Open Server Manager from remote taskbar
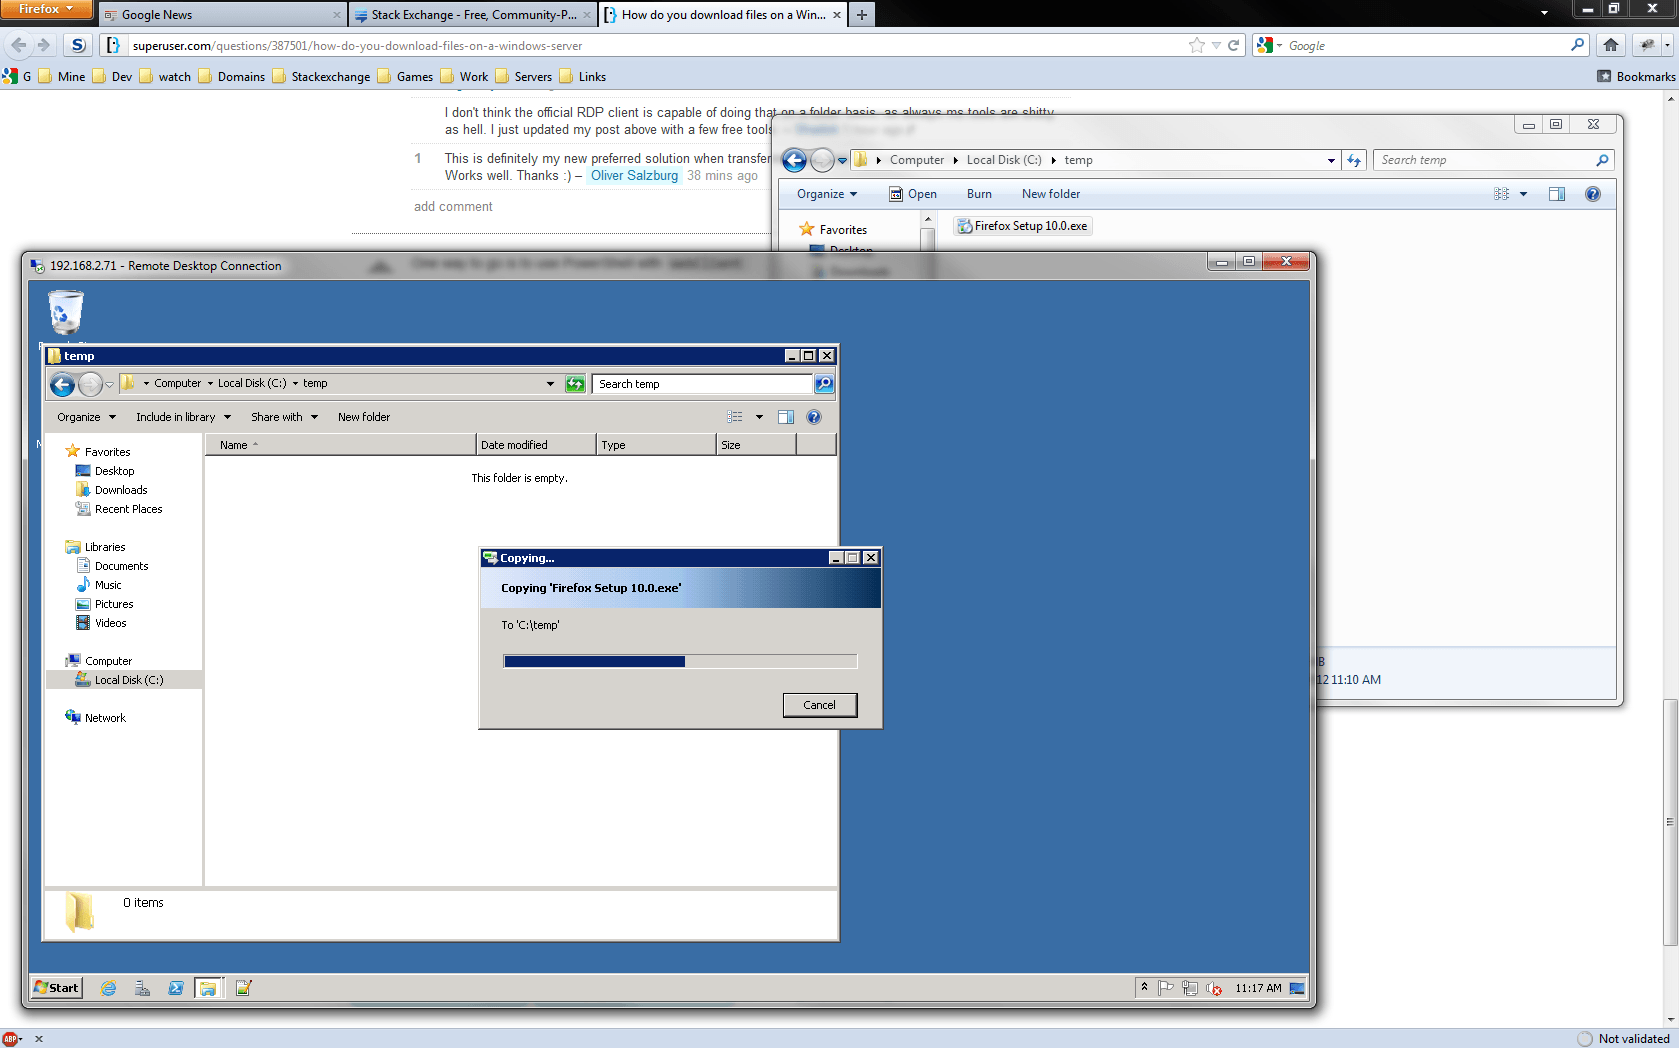This screenshot has width=1679, height=1048. 142,988
